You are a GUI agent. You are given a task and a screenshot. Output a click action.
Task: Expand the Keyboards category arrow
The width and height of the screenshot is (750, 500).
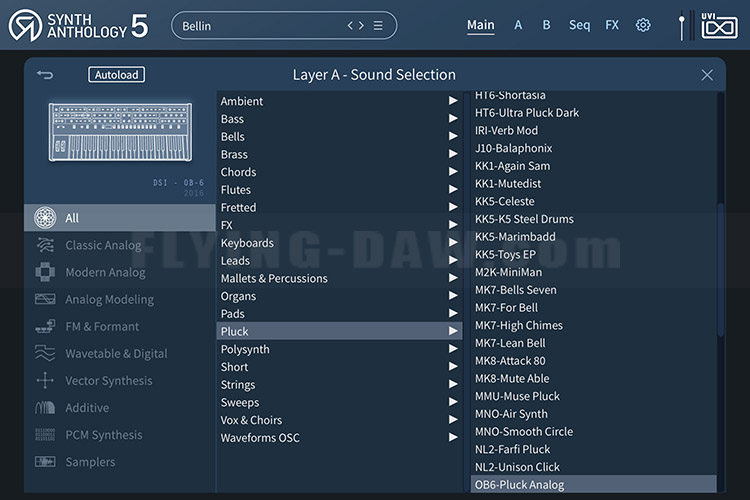(x=452, y=242)
